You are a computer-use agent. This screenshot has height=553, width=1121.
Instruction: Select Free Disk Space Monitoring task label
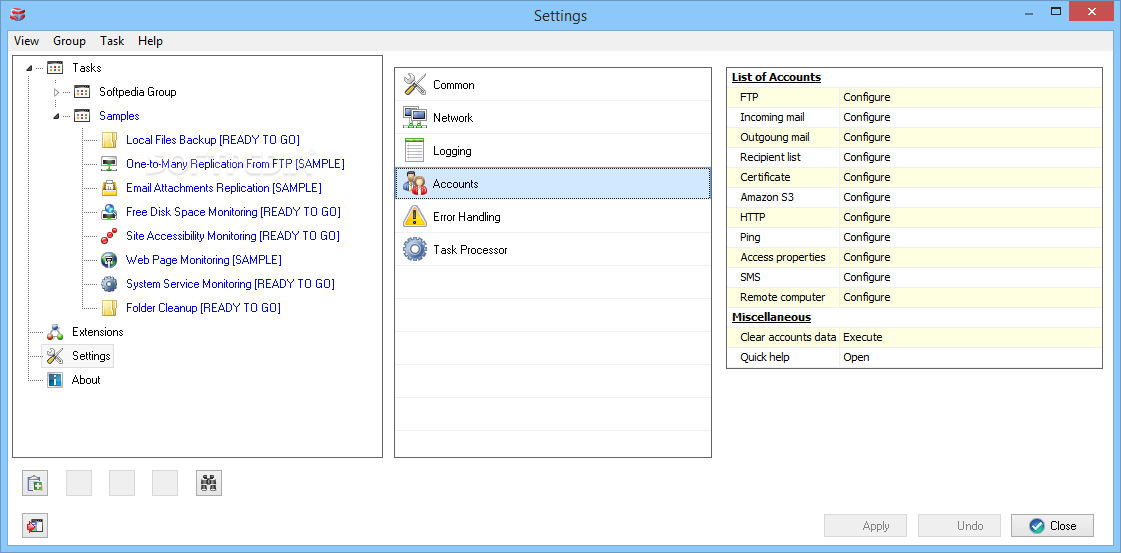point(233,212)
